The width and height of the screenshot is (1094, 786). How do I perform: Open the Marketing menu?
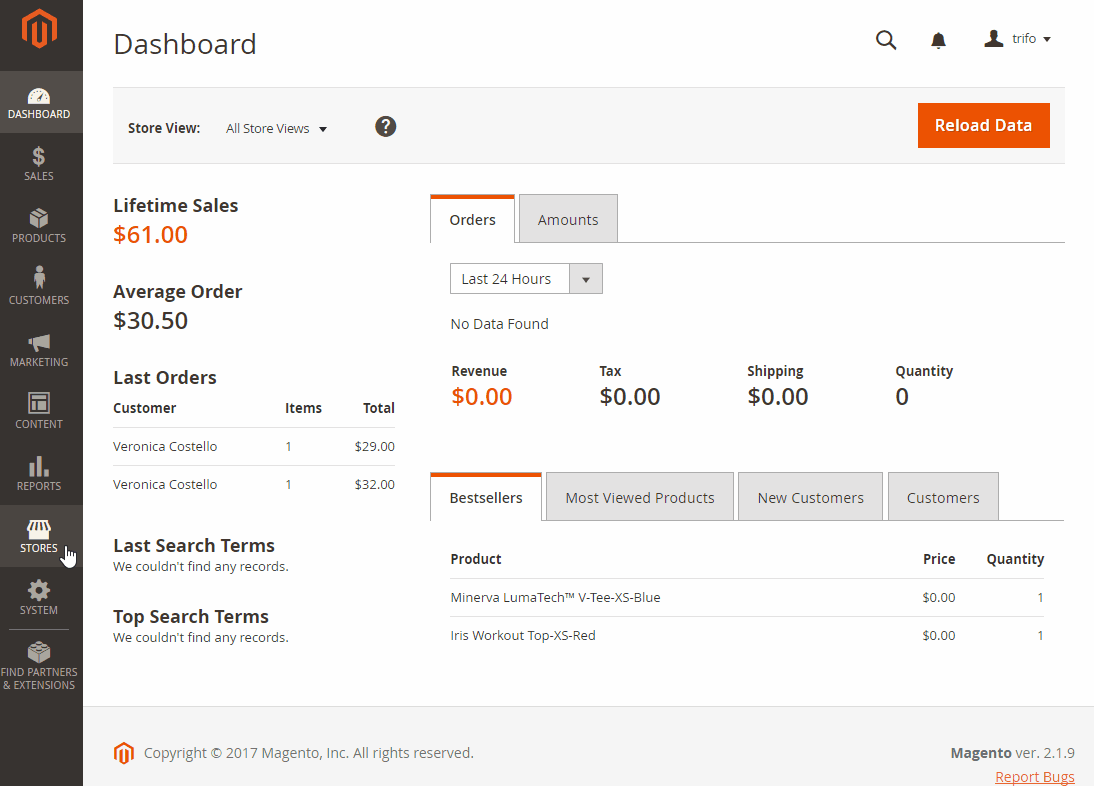pyautogui.click(x=41, y=350)
